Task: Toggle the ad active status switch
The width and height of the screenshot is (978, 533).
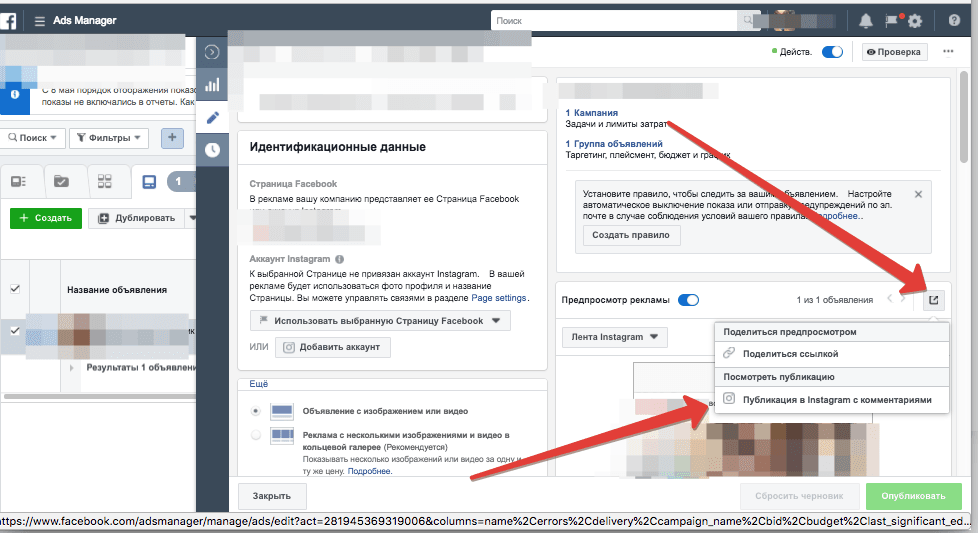Action: point(832,52)
